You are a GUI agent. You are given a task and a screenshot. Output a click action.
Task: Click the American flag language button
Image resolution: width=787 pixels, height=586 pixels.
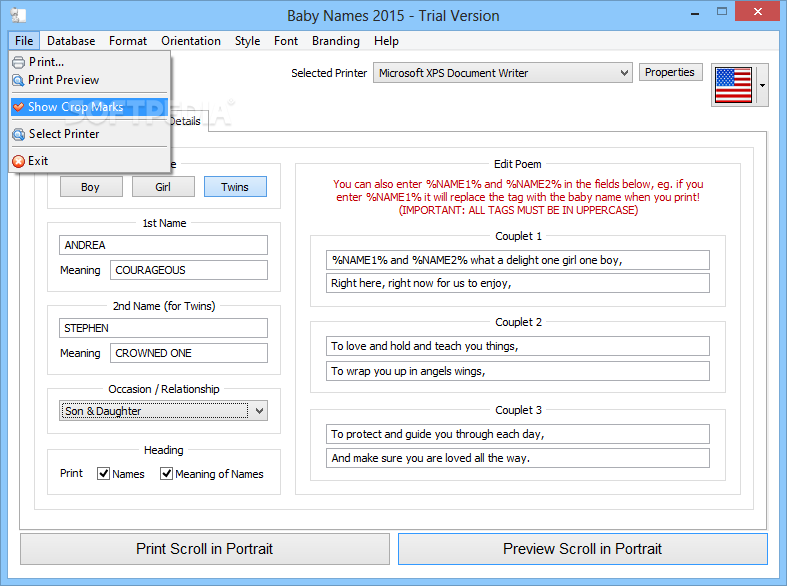[x=733, y=85]
